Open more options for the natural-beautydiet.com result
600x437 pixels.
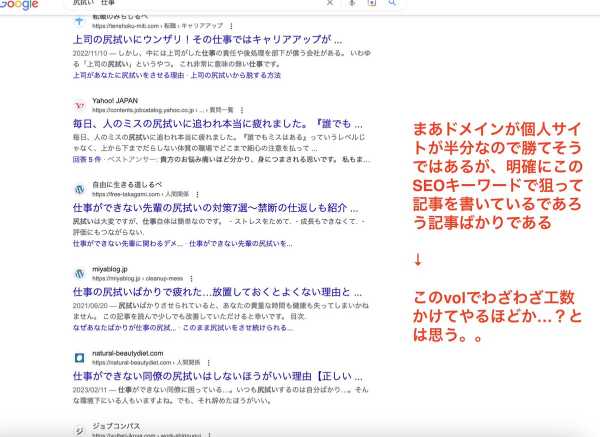click(209, 362)
